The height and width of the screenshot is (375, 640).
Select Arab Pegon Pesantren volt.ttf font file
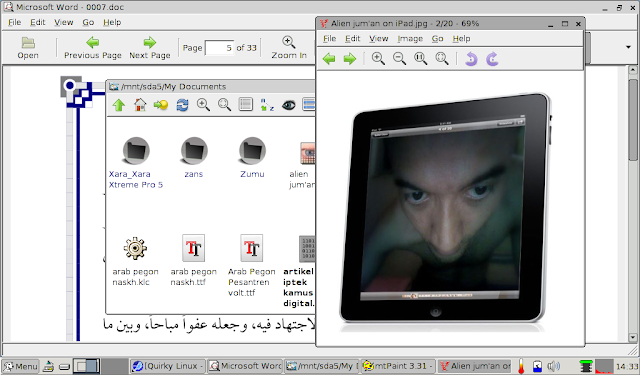(251, 265)
